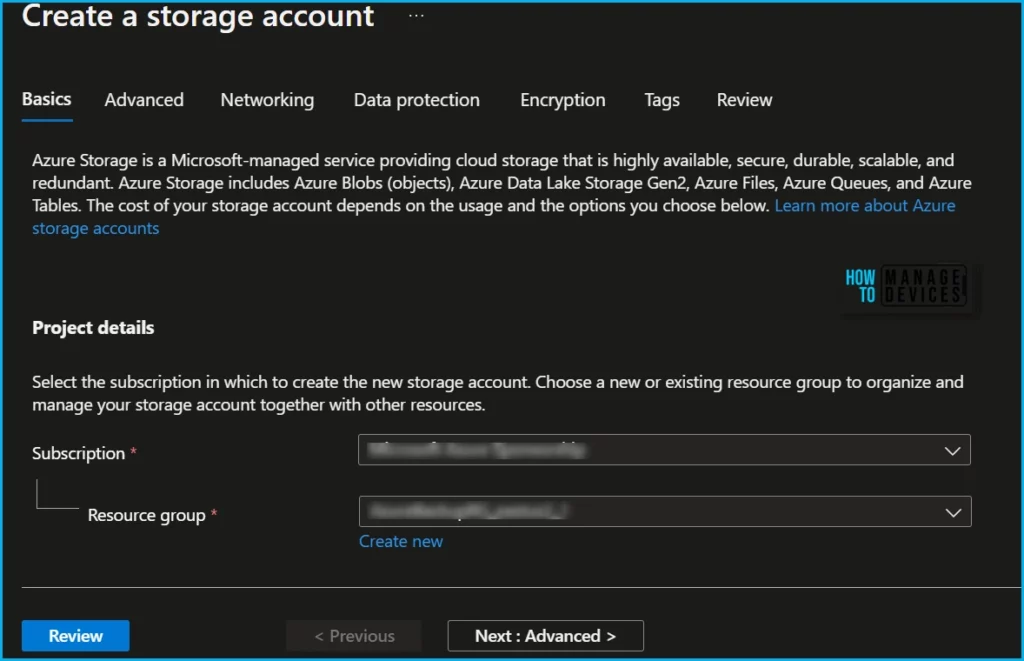Click the Subscription dropdown chevron arrow

[952, 451]
